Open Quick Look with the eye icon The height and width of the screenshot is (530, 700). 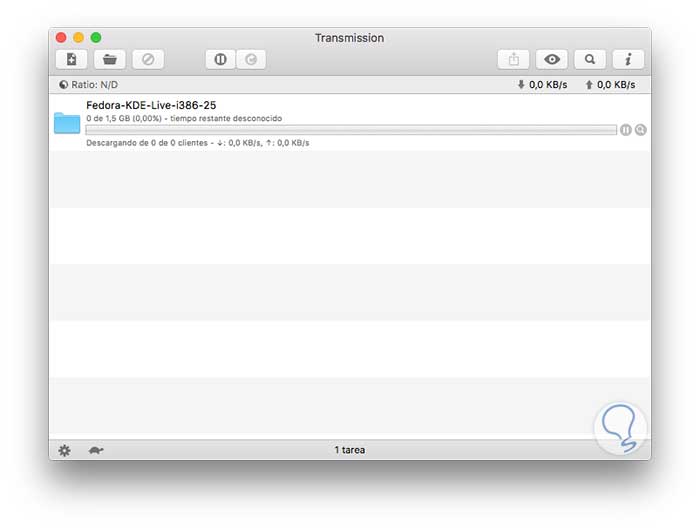[x=552, y=59]
